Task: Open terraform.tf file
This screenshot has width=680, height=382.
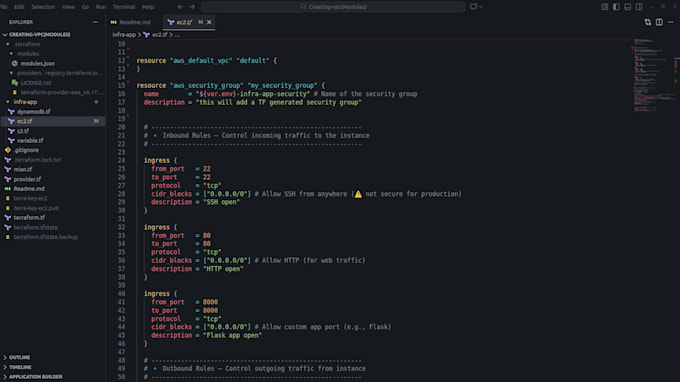Action: pyautogui.click(x=29, y=218)
